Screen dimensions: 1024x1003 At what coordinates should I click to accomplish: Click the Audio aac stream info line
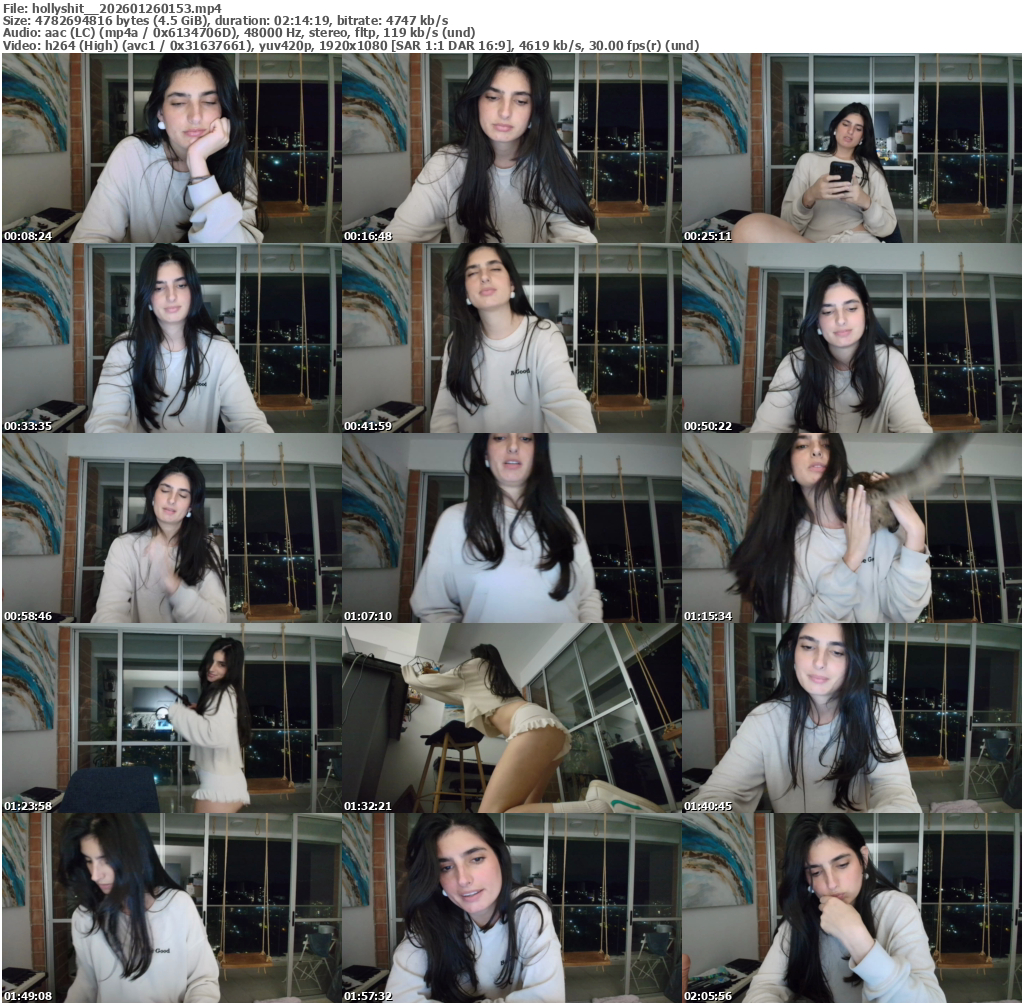tap(239, 33)
